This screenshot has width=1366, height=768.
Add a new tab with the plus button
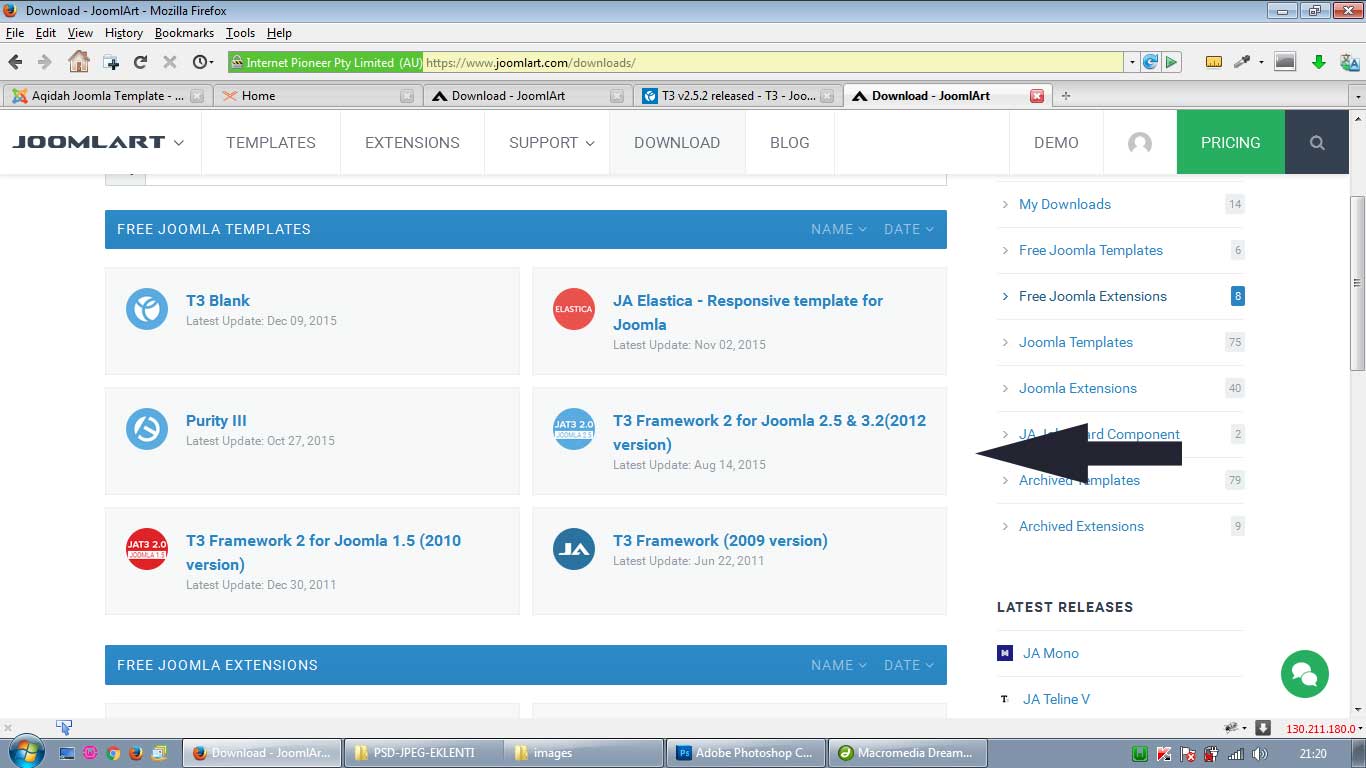pyautogui.click(x=1065, y=96)
